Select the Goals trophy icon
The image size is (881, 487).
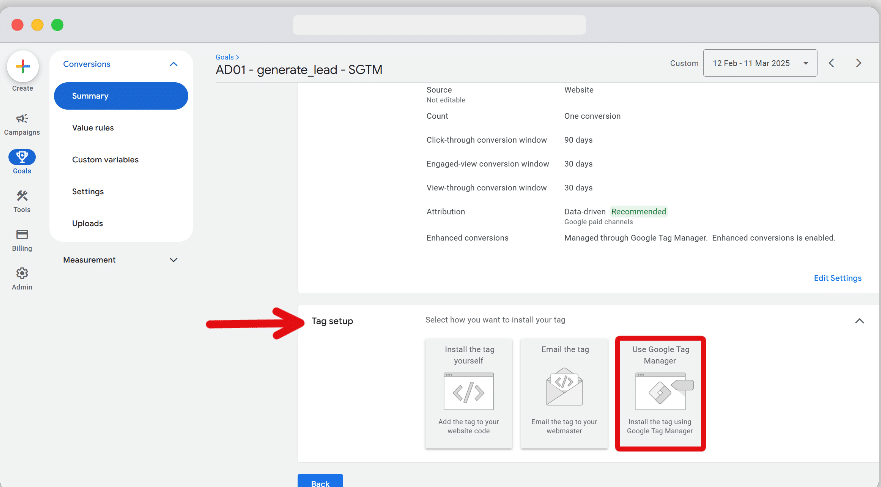coord(22,157)
